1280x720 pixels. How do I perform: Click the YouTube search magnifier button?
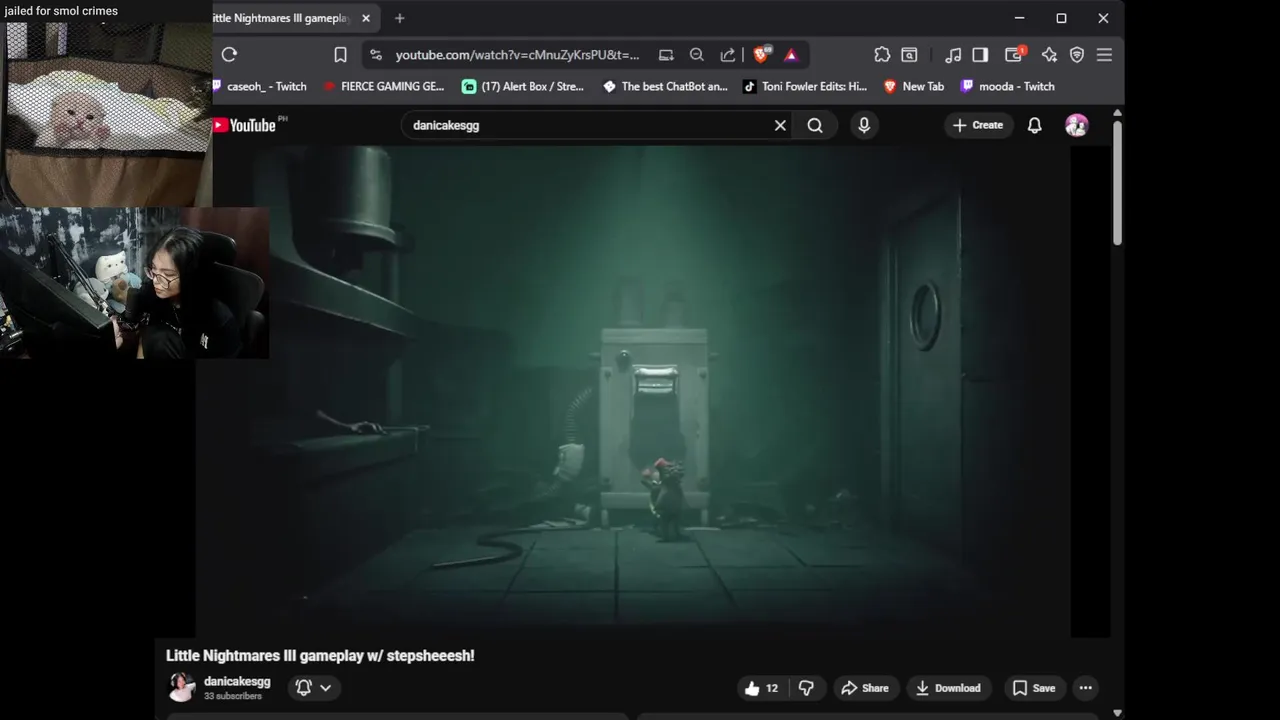click(815, 125)
